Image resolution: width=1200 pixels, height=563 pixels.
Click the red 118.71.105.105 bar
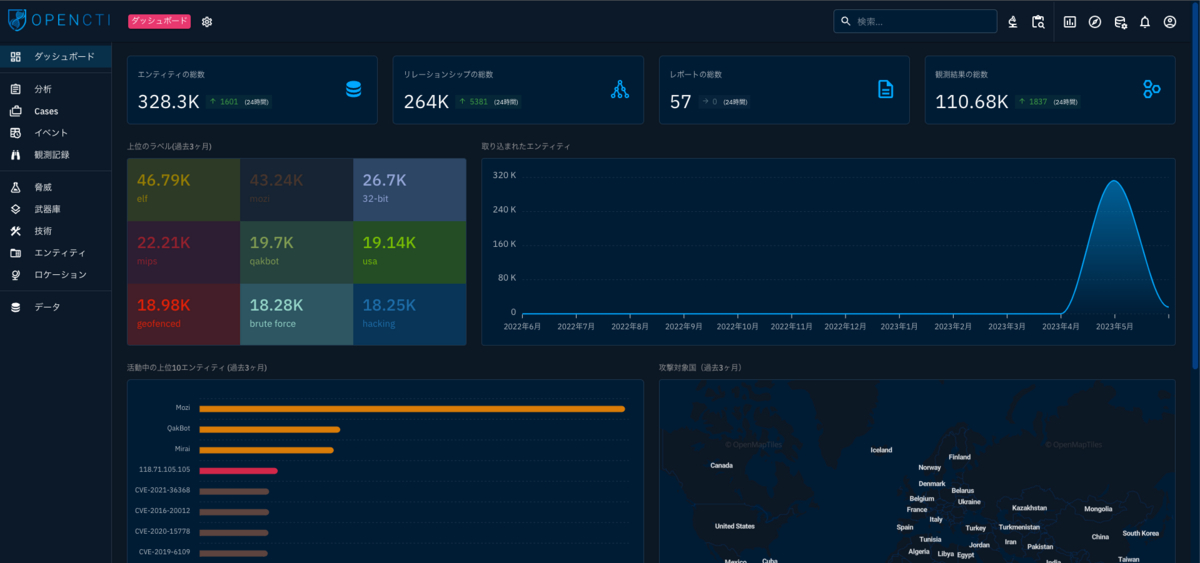pos(238,470)
